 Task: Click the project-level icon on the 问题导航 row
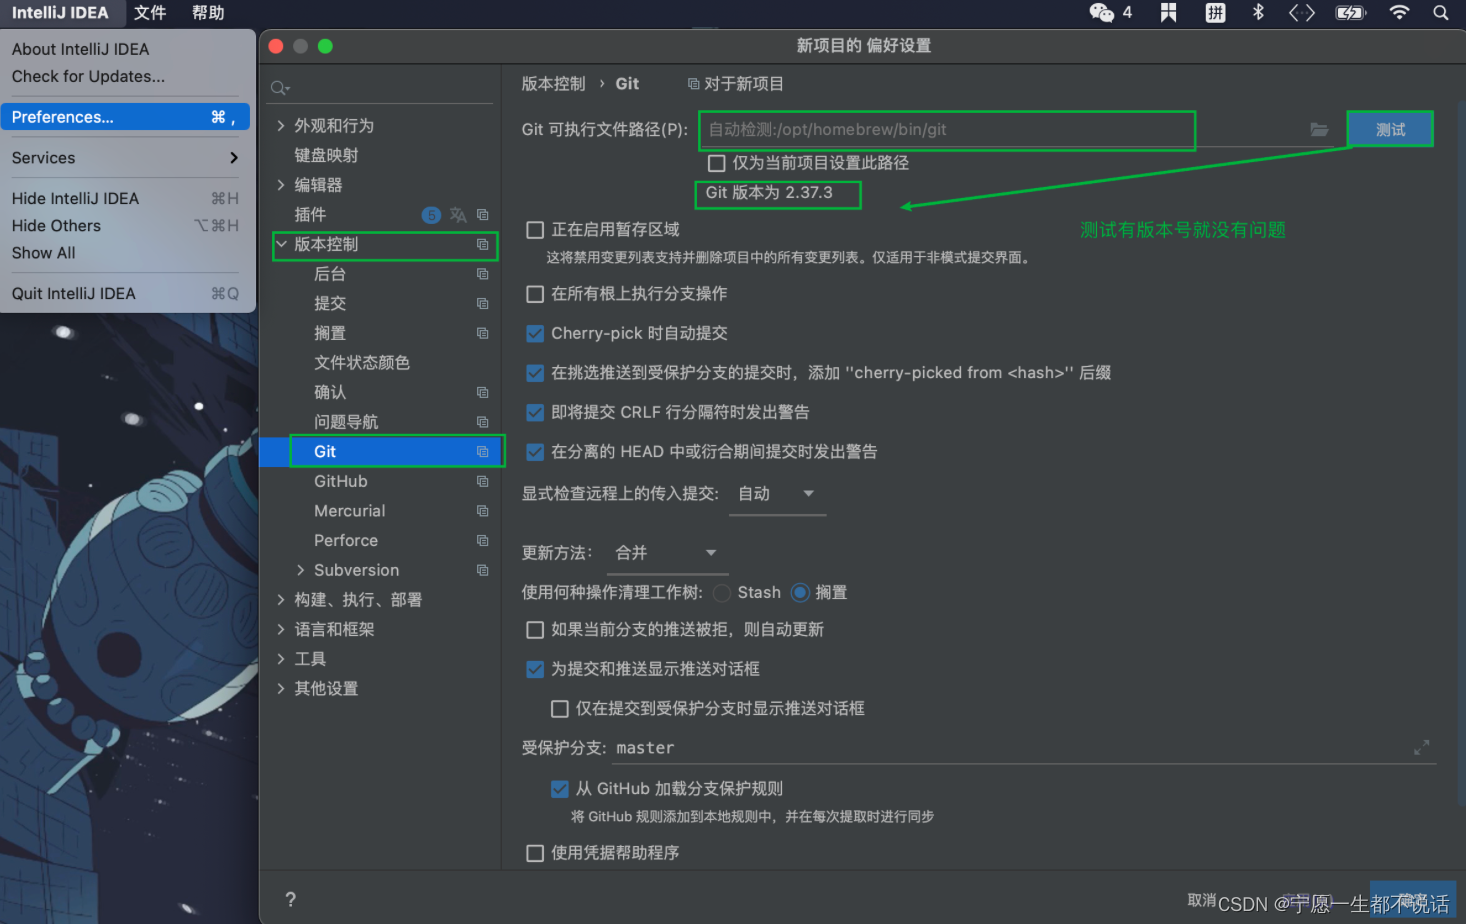coord(482,422)
